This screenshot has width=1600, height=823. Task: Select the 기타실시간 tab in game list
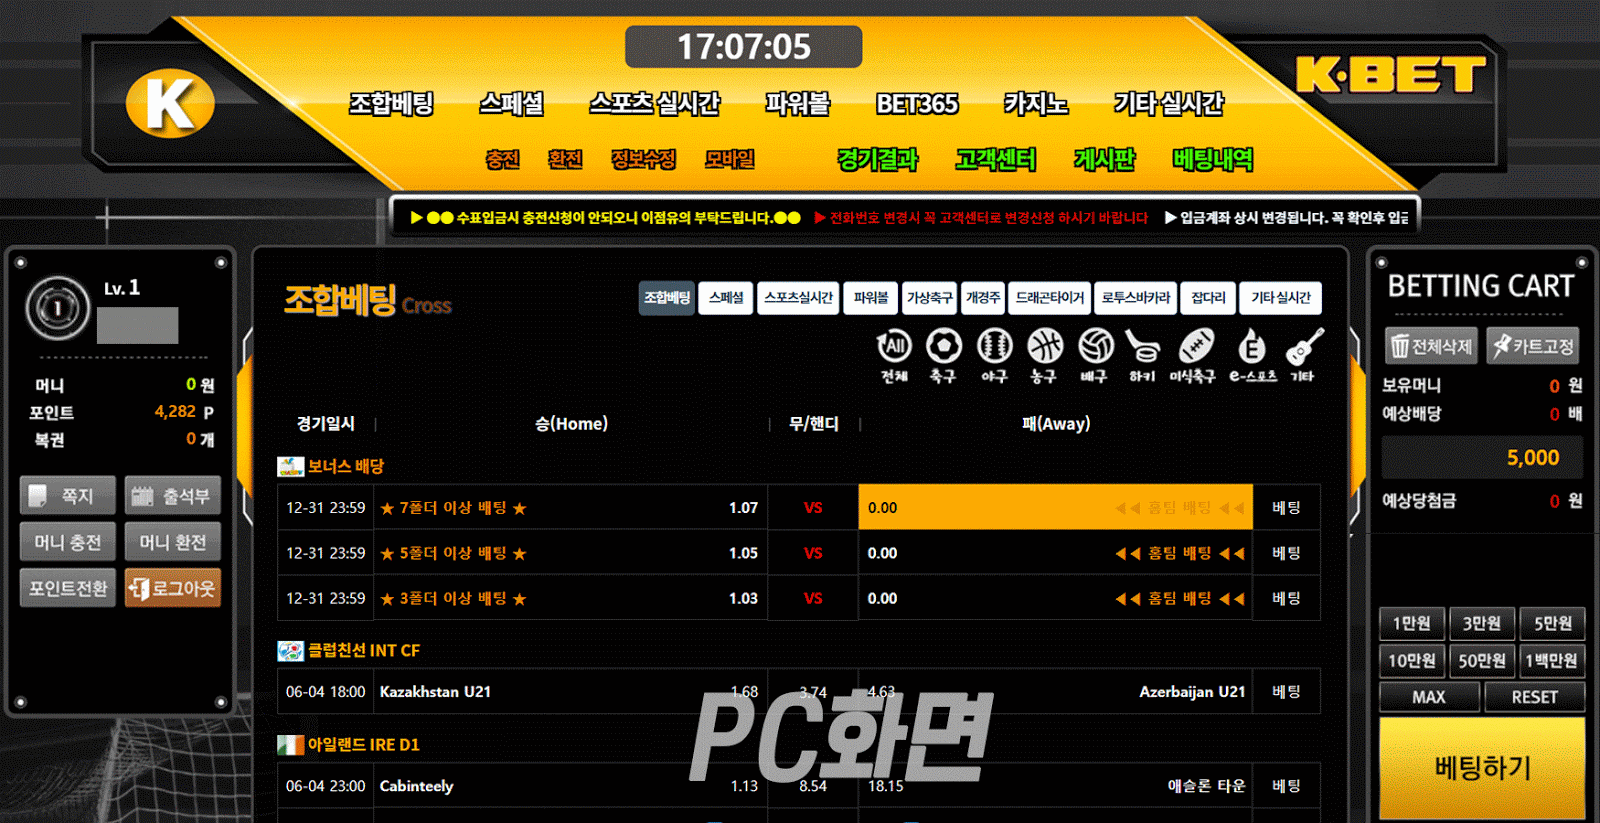(1281, 298)
